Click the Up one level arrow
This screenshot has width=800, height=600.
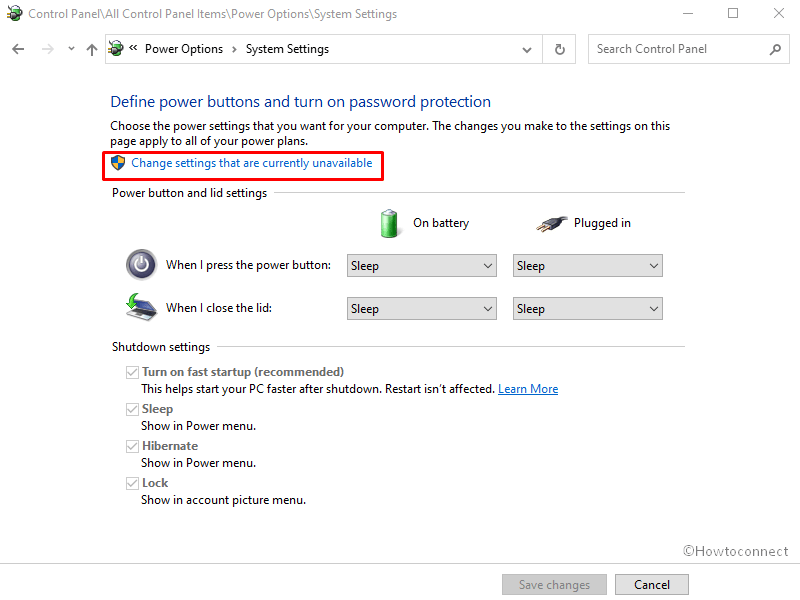click(92, 49)
